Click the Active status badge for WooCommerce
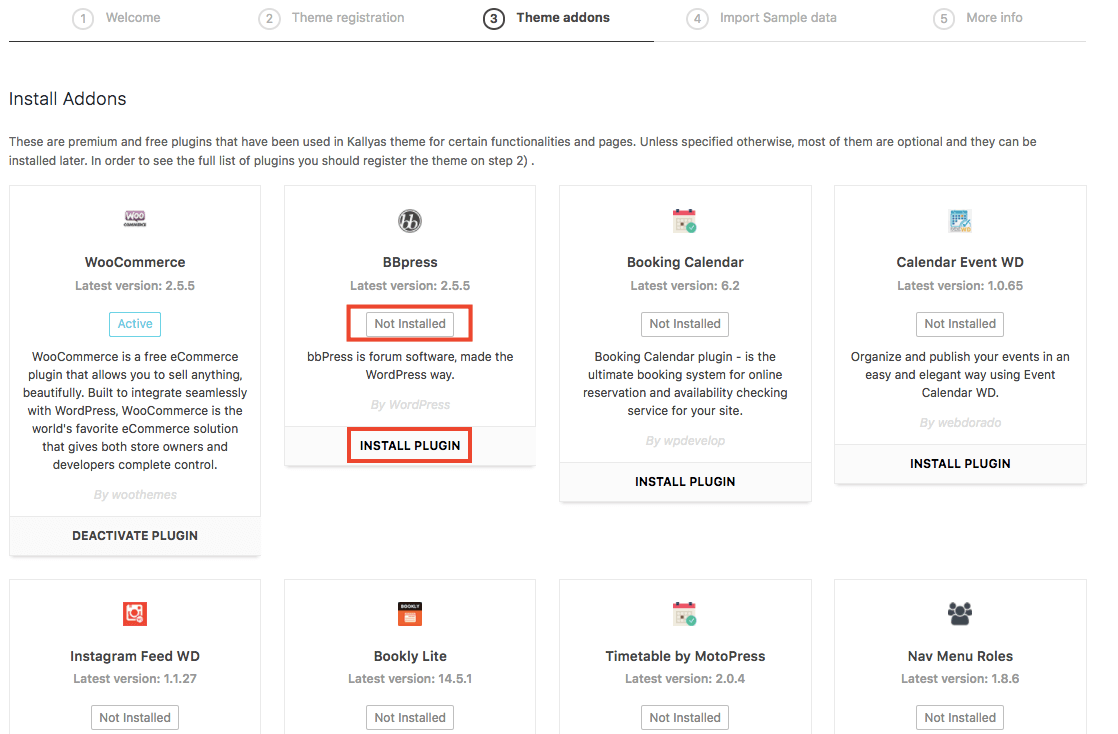 [135, 324]
